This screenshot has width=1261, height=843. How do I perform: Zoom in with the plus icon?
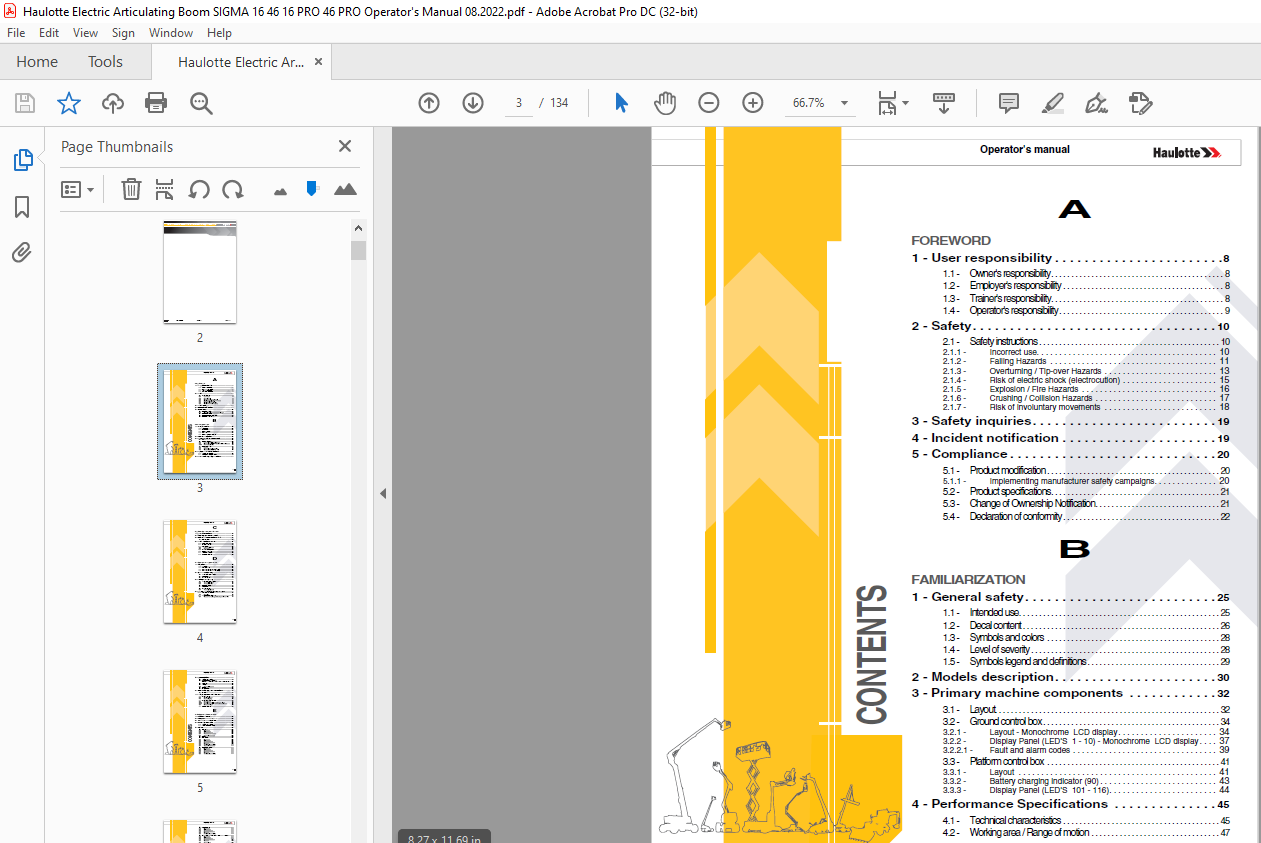[x=753, y=103]
